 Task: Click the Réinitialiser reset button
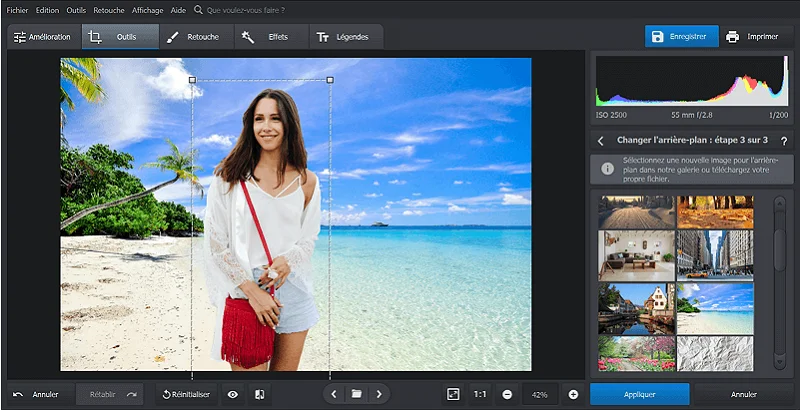pyautogui.click(x=186, y=395)
